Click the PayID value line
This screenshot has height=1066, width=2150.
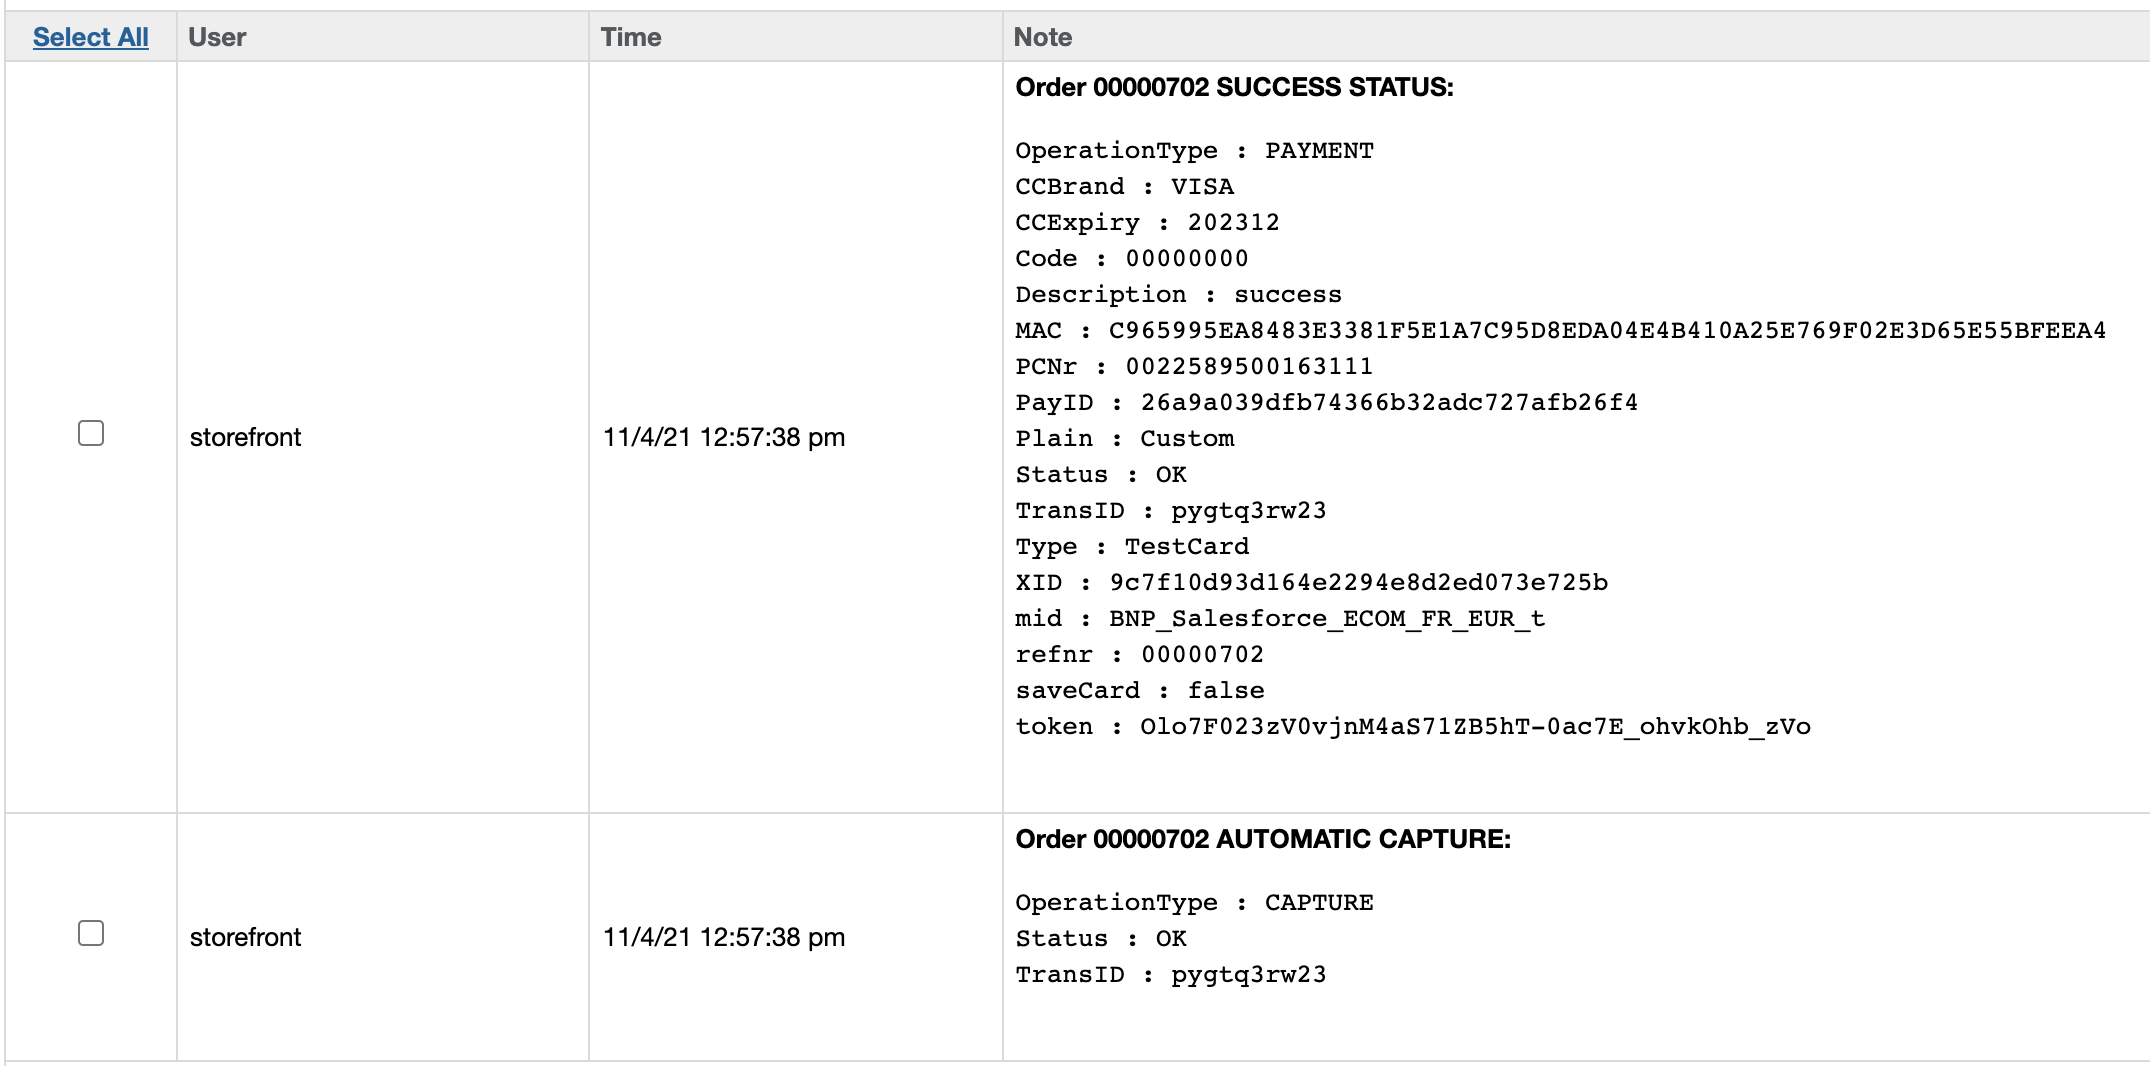(x=1326, y=402)
